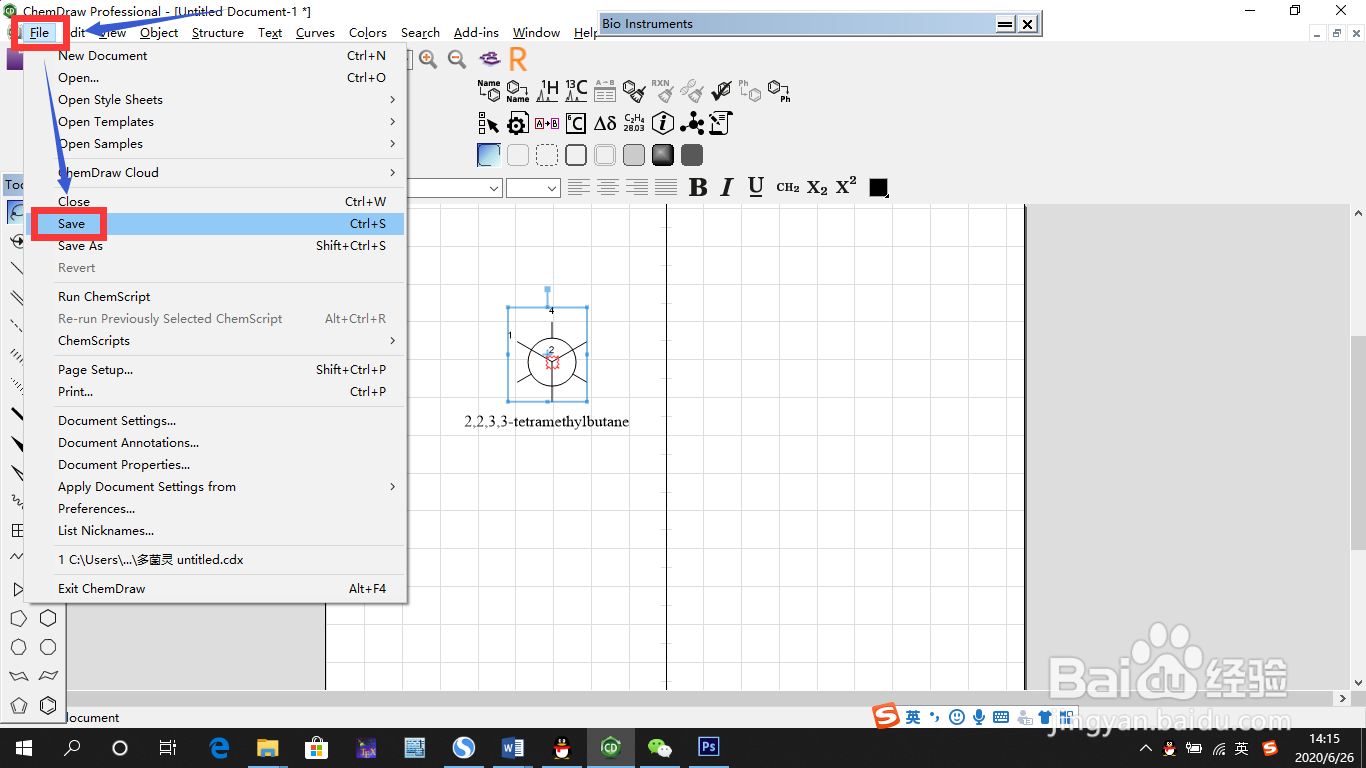This screenshot has height=768, width=1366.
Task: Select the cyclooctane ring tool
Action: click(x=48, y=647)
